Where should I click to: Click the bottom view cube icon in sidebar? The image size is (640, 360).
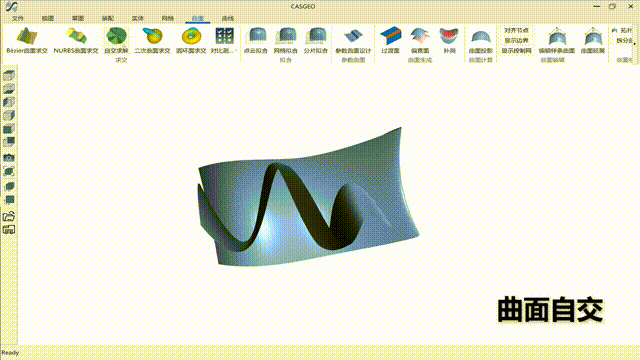tap(9, 89)
